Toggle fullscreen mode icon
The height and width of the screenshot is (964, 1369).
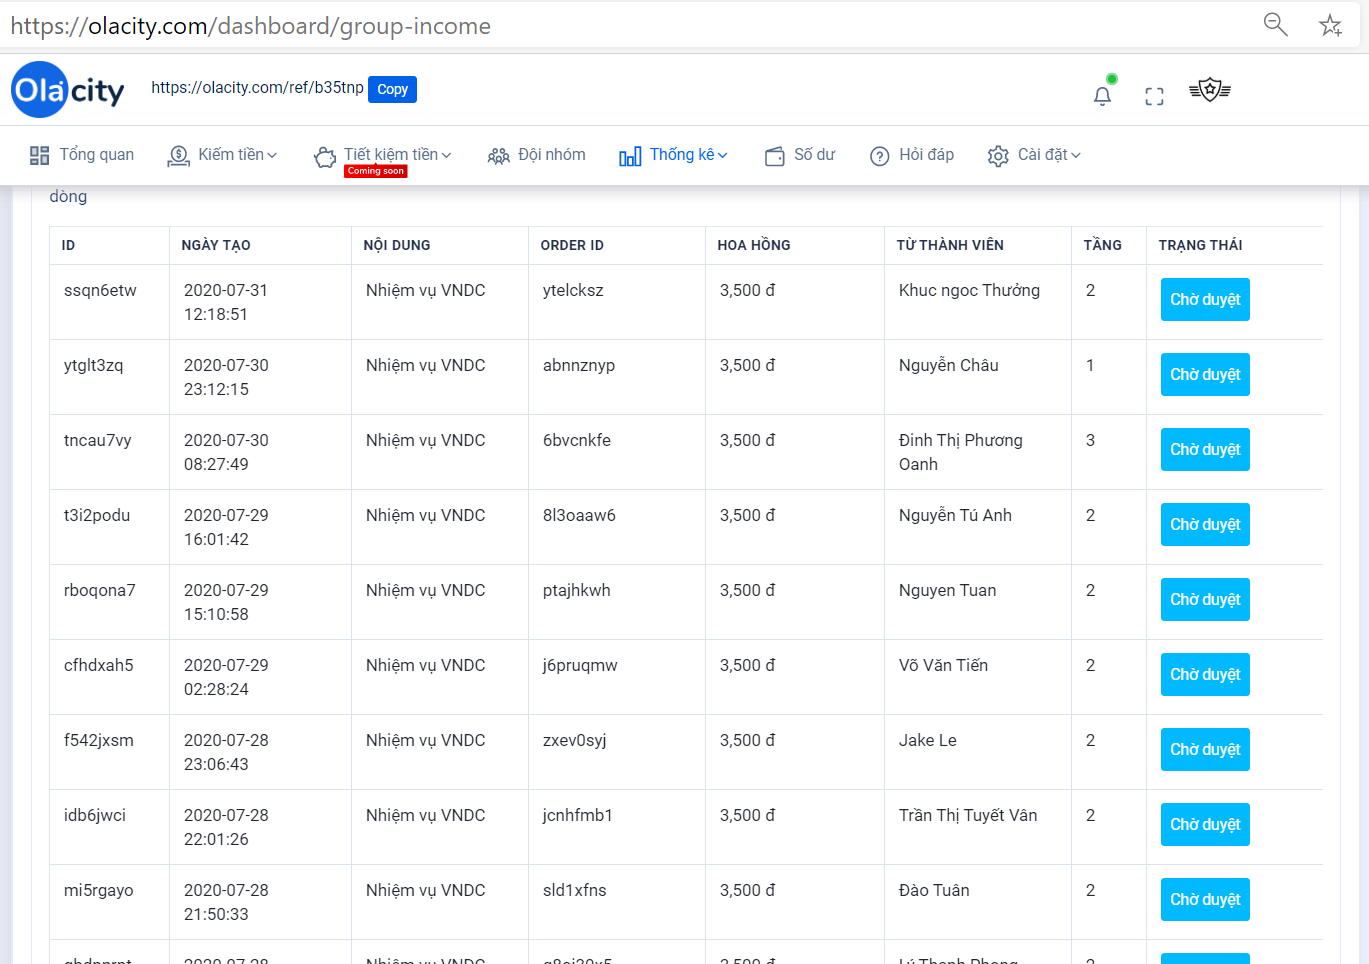(x=1154, y=96)
